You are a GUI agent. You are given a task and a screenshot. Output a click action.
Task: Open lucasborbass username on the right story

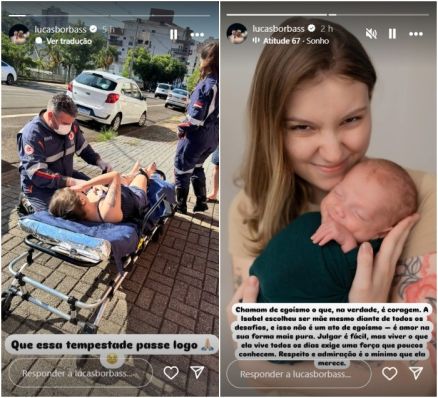click(x=278, y=29)
